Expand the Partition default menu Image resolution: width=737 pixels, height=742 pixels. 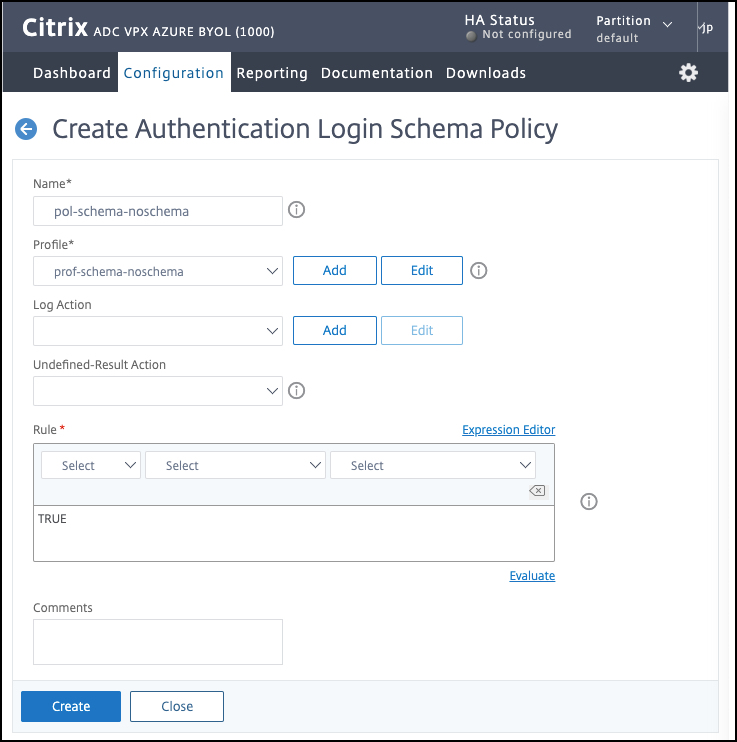[x=634, y=29]
